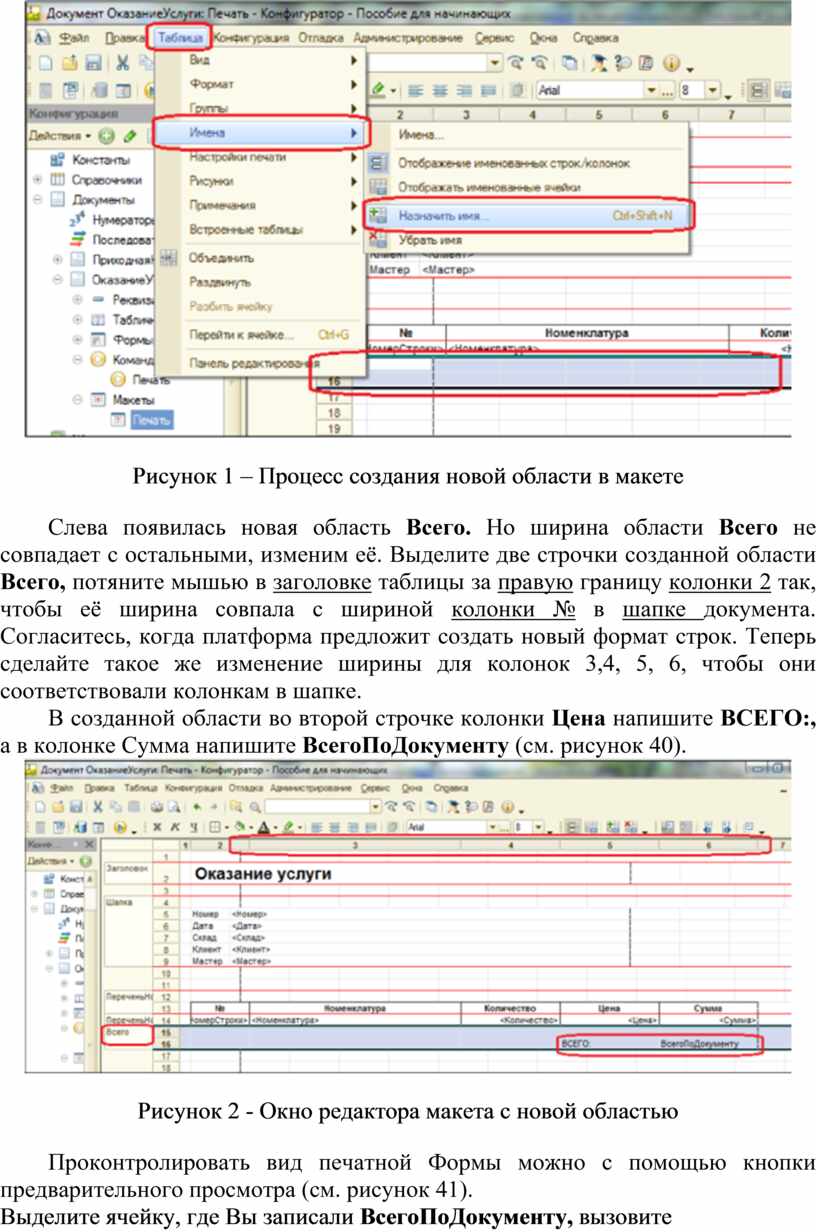
Task: Choose Отображение именованных строк/колонок
Action: [x=527, y=162]
